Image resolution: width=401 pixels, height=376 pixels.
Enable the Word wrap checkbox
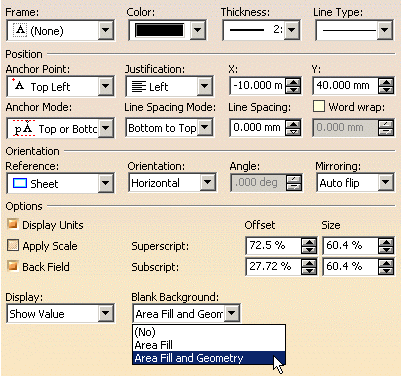coord(319,107)
